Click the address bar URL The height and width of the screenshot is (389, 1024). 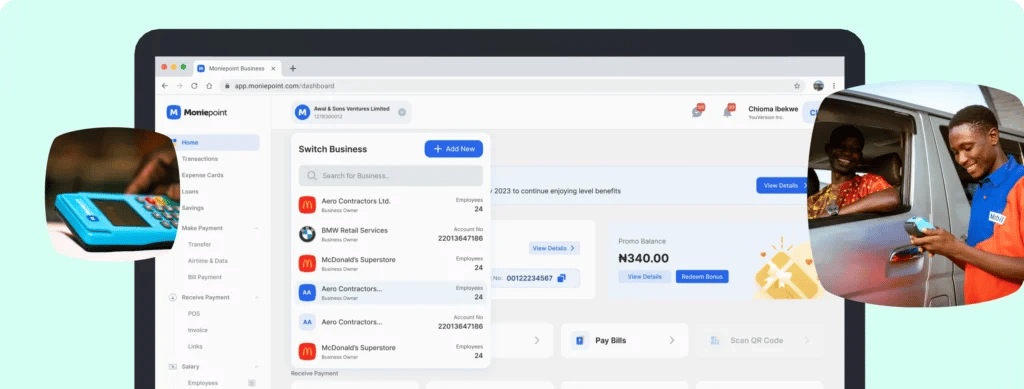284,86
